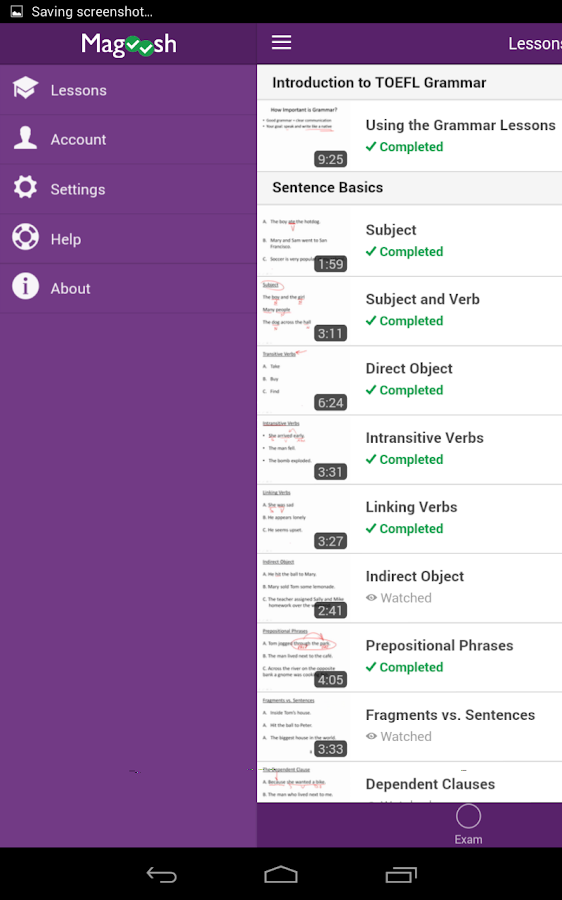The image size is (562, 900).
Task: Tap the Android back arrow
Action: 161,875
